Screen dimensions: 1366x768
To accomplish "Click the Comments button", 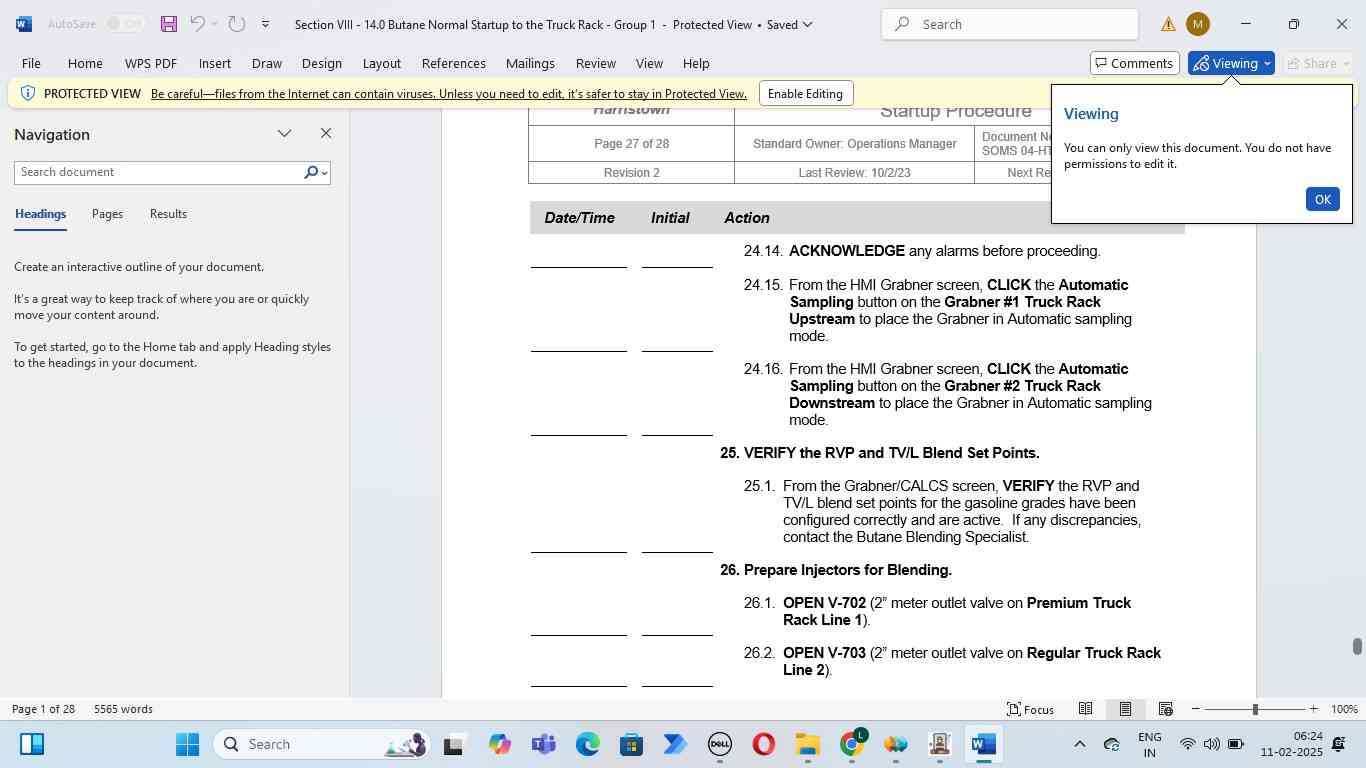I will 1135,63.
